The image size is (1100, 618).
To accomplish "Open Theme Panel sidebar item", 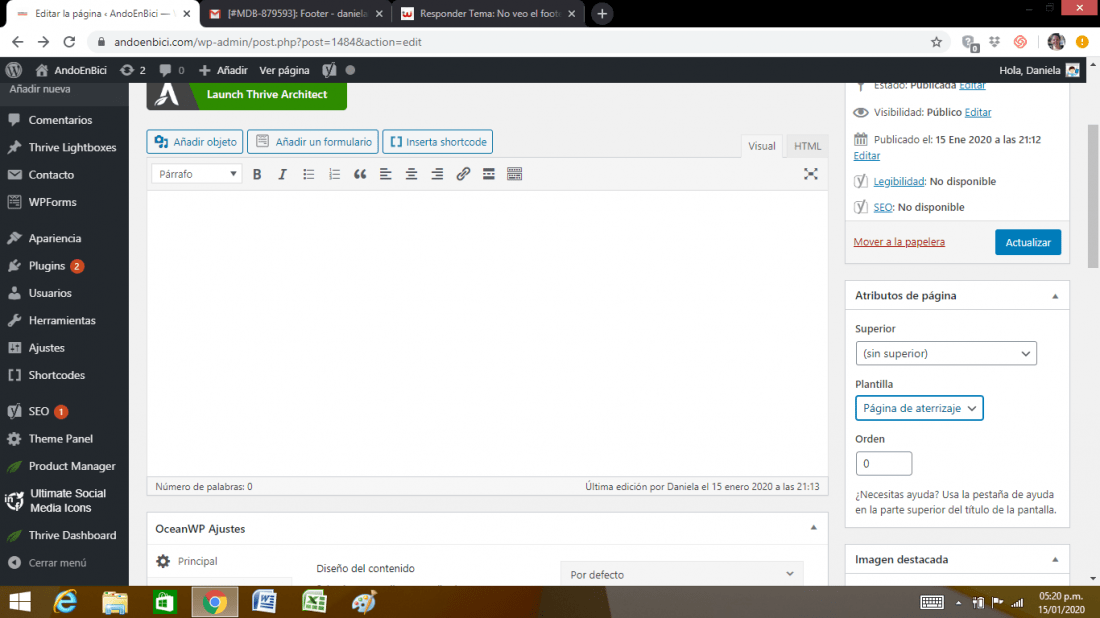I will pyautogui.click(x=60, y=438).
